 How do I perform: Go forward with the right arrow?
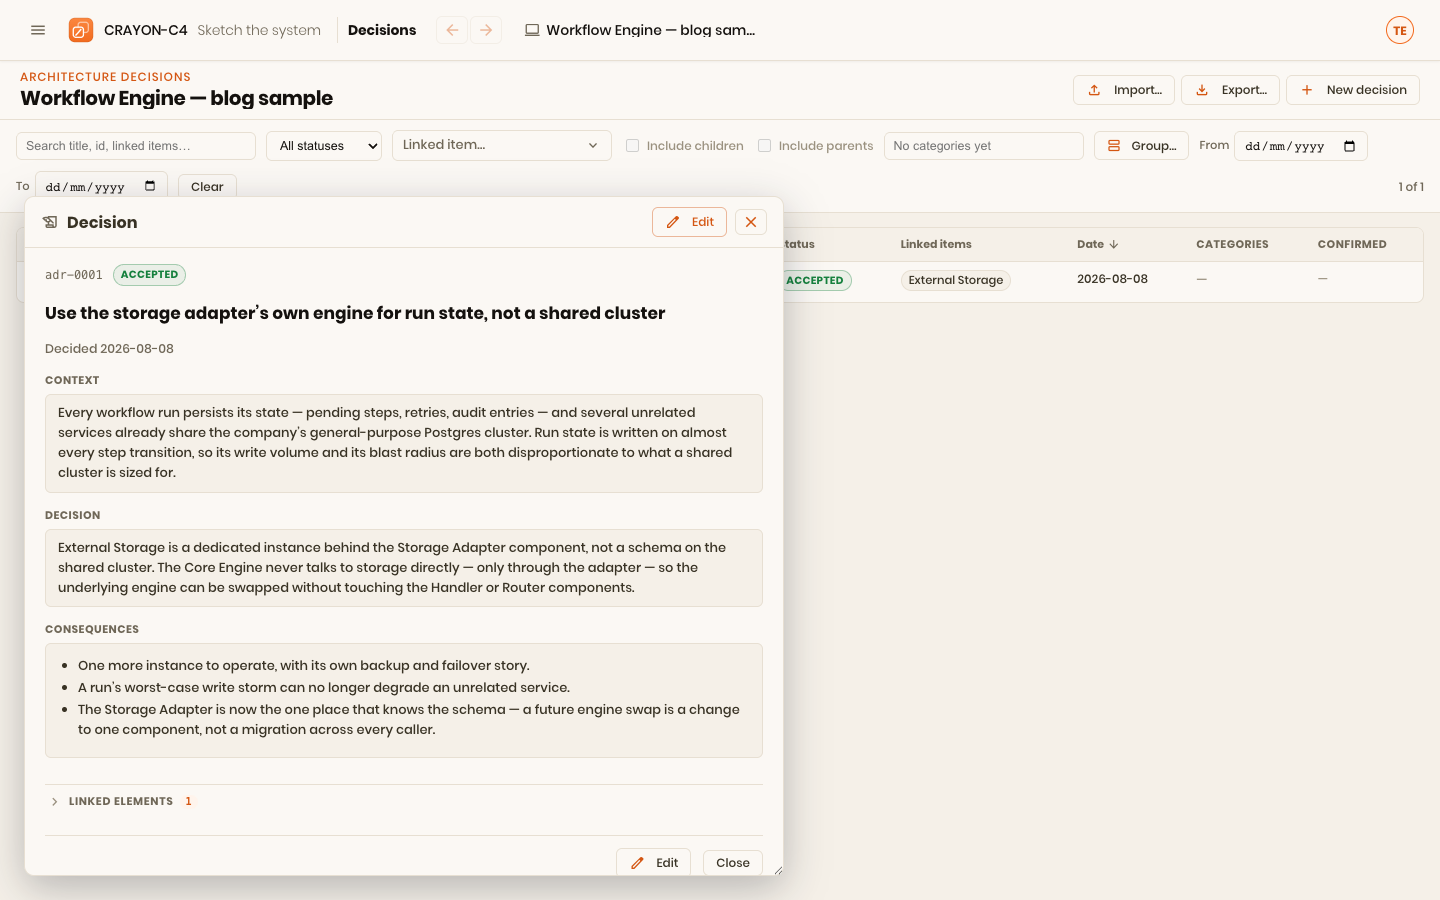(486, 30)
